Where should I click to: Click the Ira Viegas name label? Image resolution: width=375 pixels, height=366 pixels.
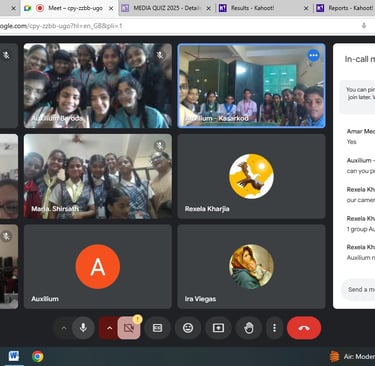(200, 299)
